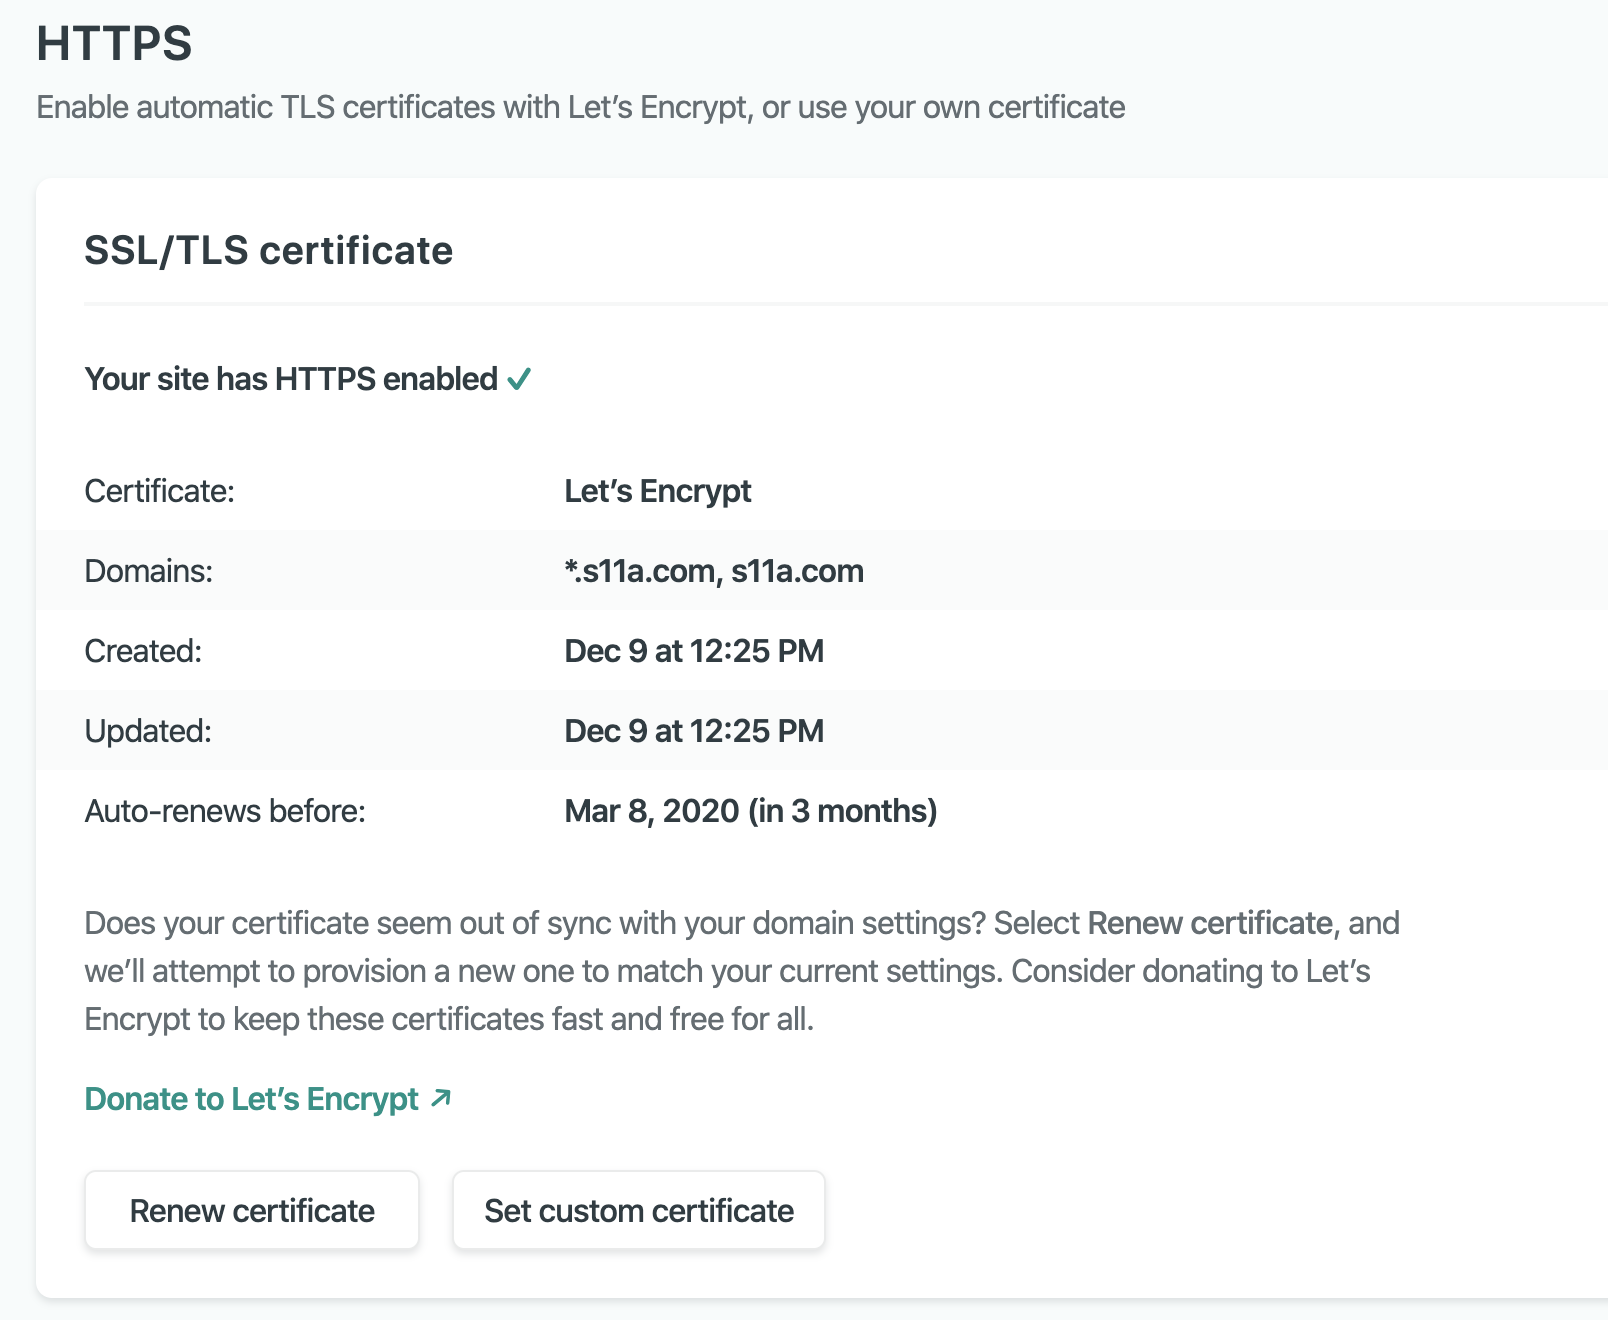
Task: Click the 'Domains:' row label
Action: click(148, 571)
